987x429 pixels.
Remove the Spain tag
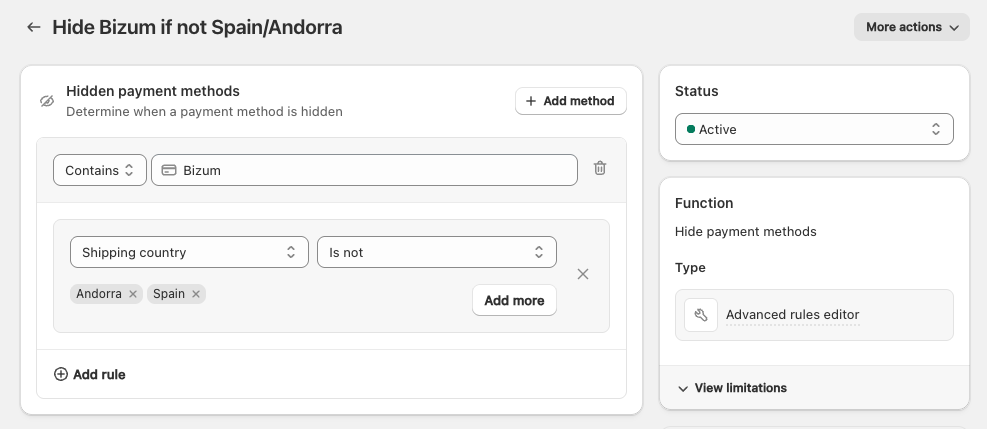196,294
